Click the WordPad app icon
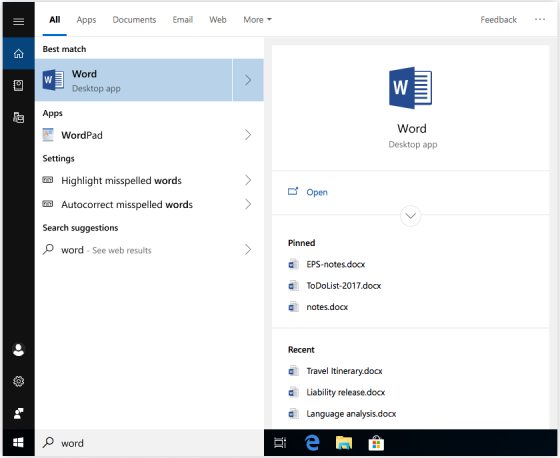Screen dimensions: 560x458 (48, 135)
